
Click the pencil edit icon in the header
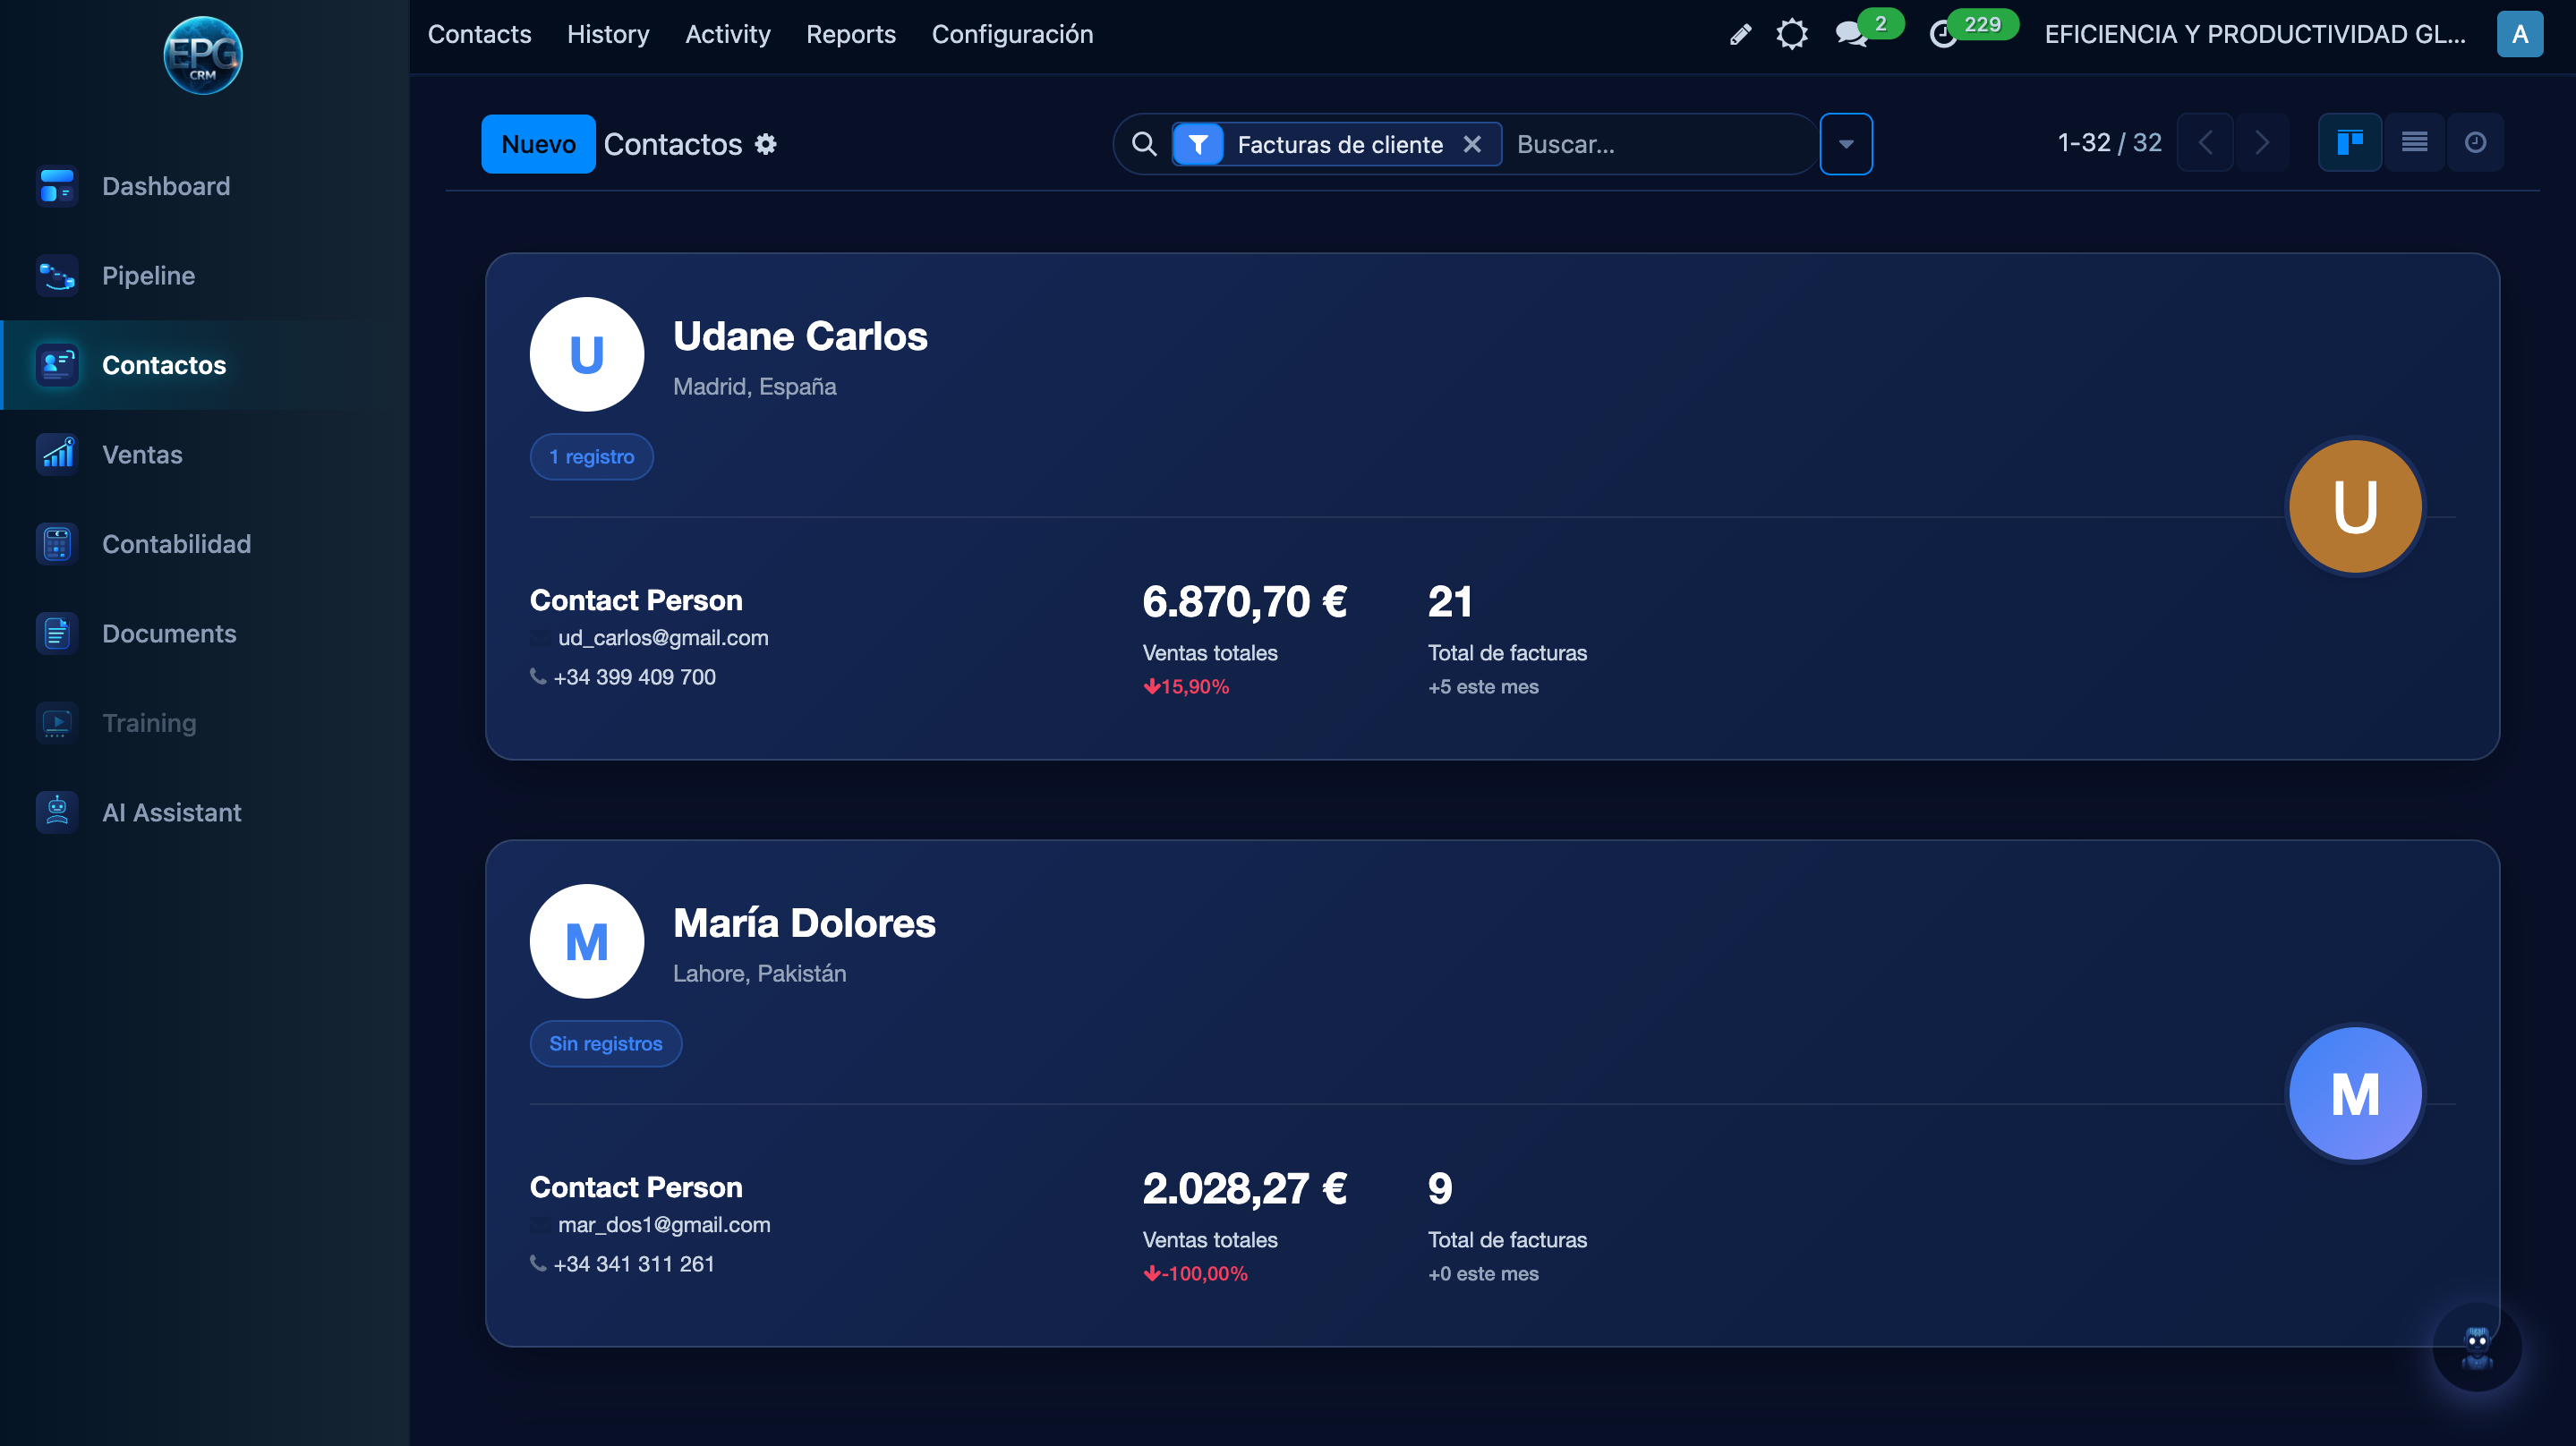[1739, 34]
